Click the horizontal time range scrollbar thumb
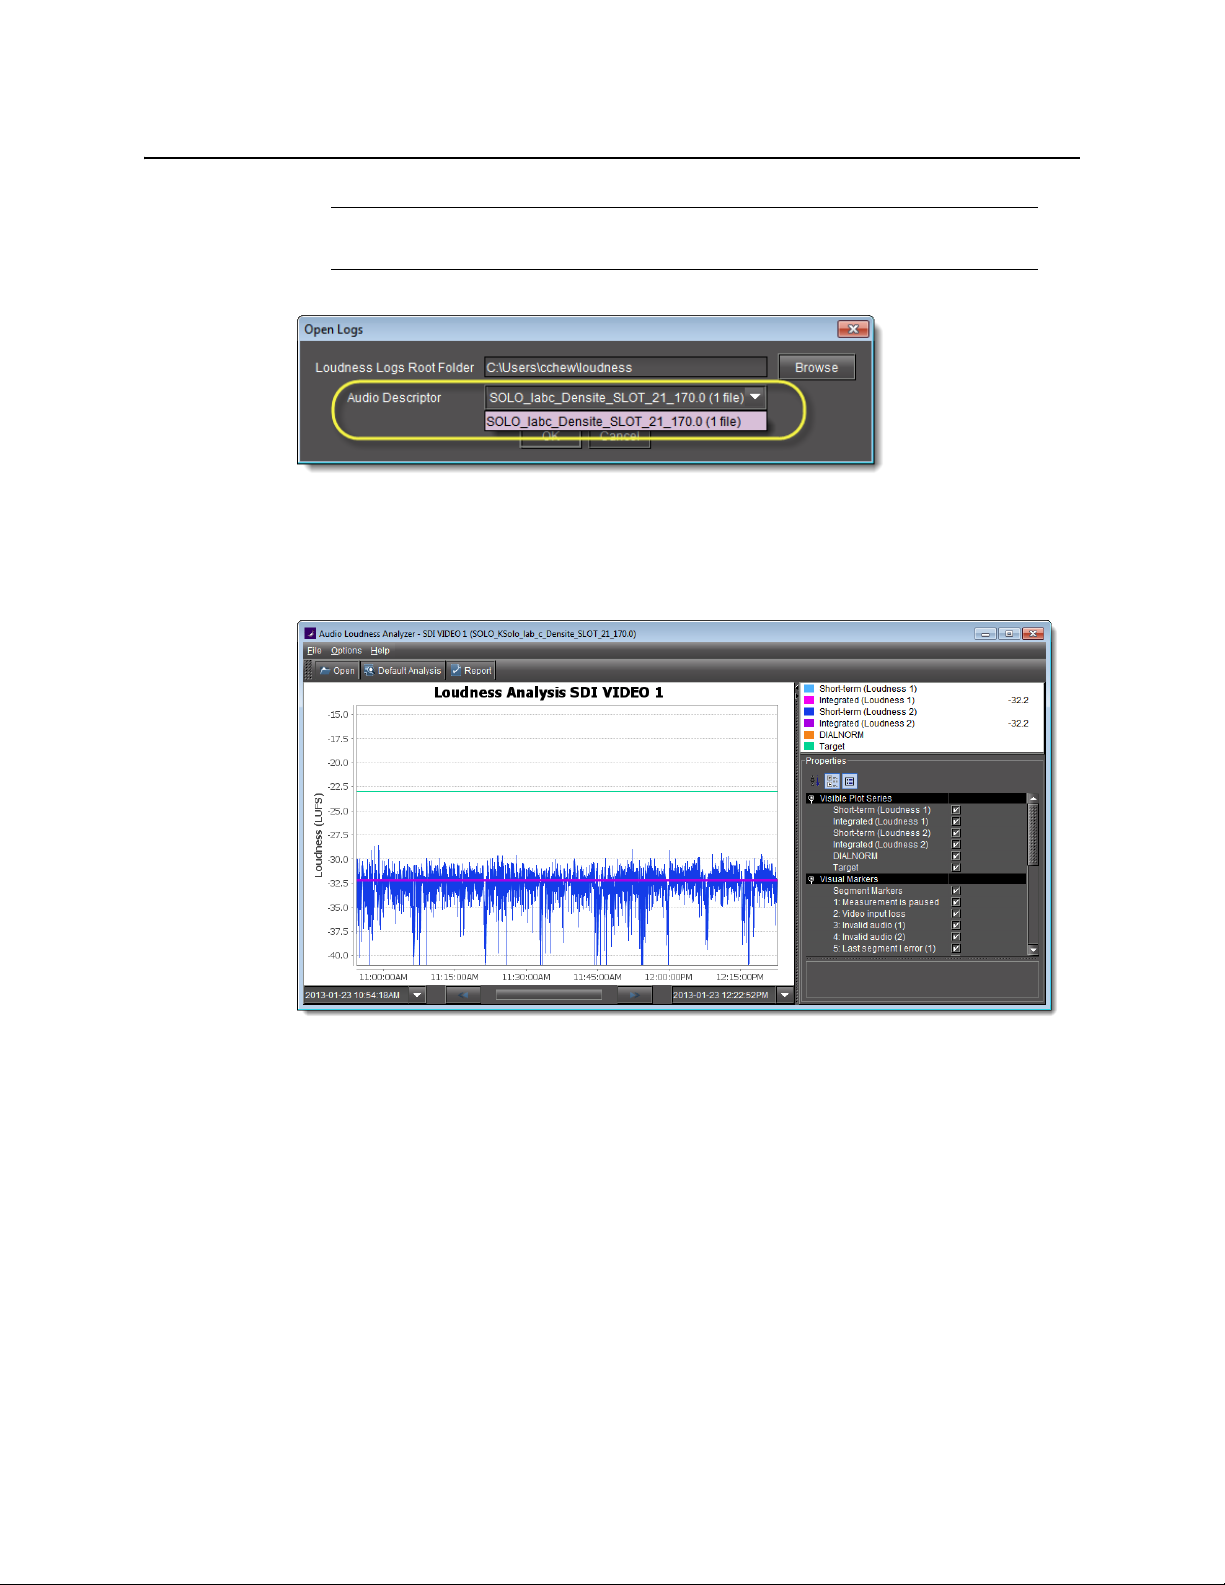1225x1585 pixels. pos(549,995)
